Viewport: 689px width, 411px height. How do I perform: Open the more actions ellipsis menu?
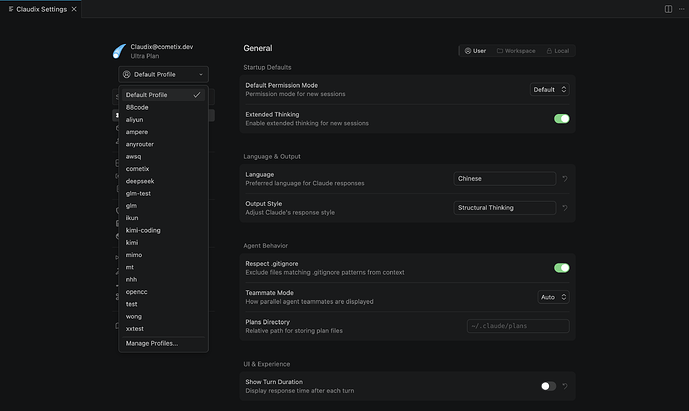[682, 9]
